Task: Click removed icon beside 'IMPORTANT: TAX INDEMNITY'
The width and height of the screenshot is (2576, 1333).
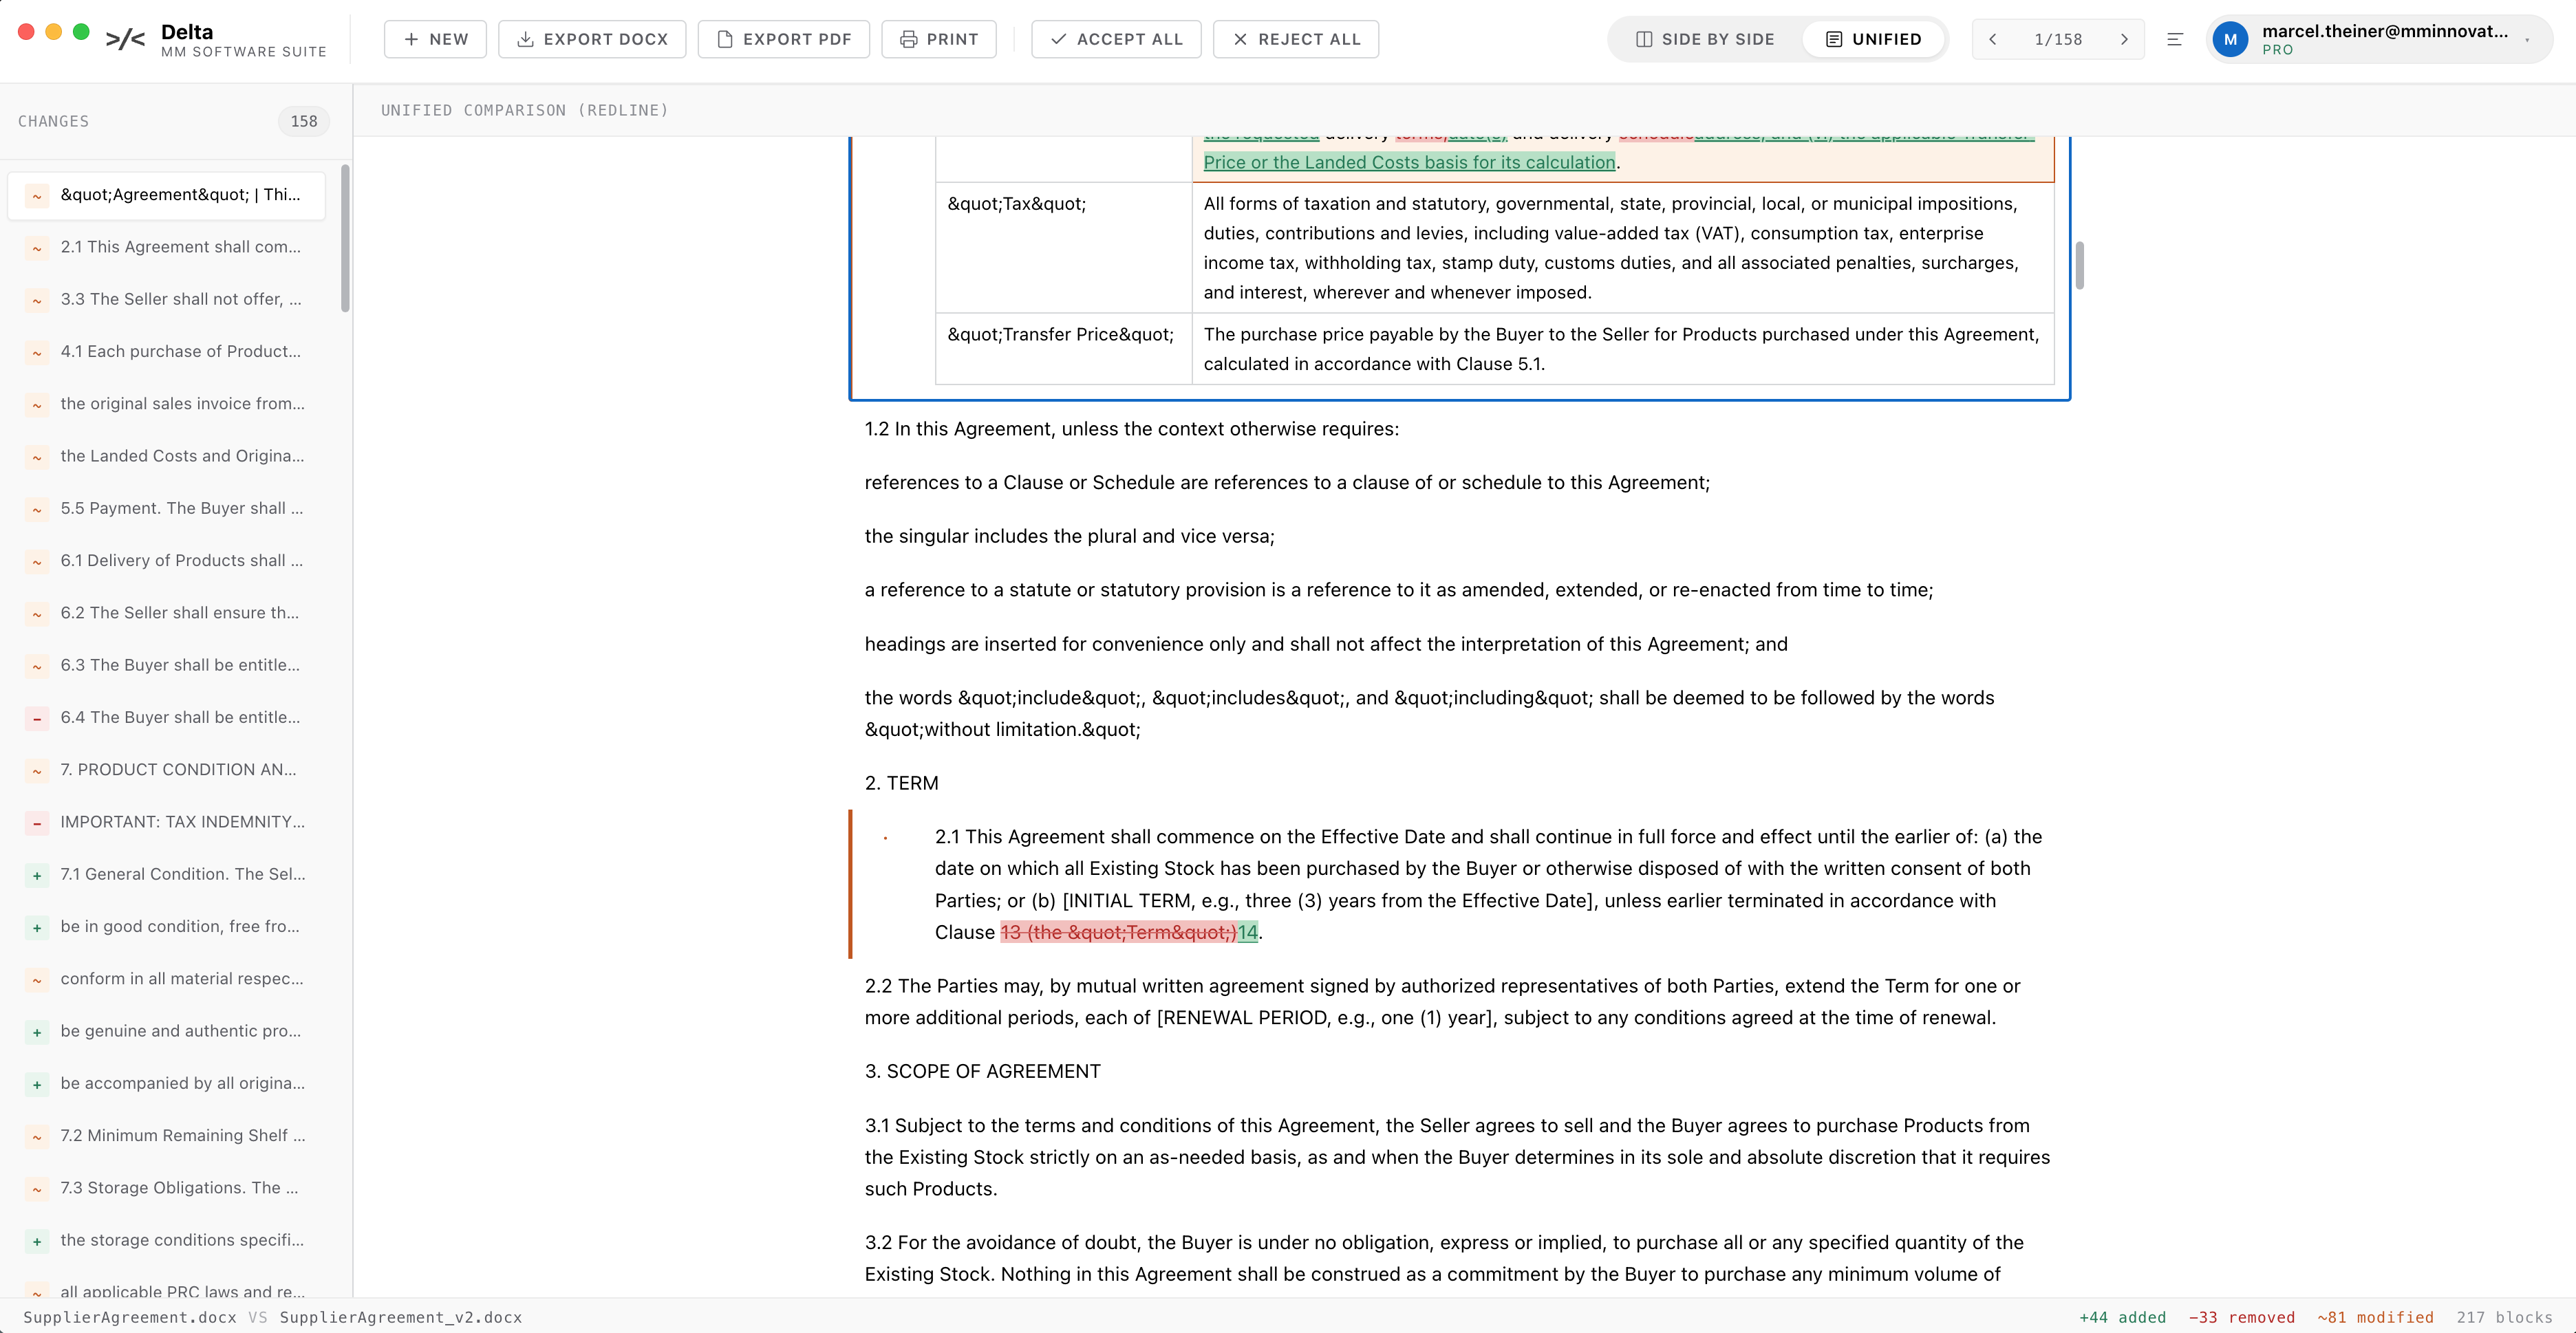Action: click(37, 823)
